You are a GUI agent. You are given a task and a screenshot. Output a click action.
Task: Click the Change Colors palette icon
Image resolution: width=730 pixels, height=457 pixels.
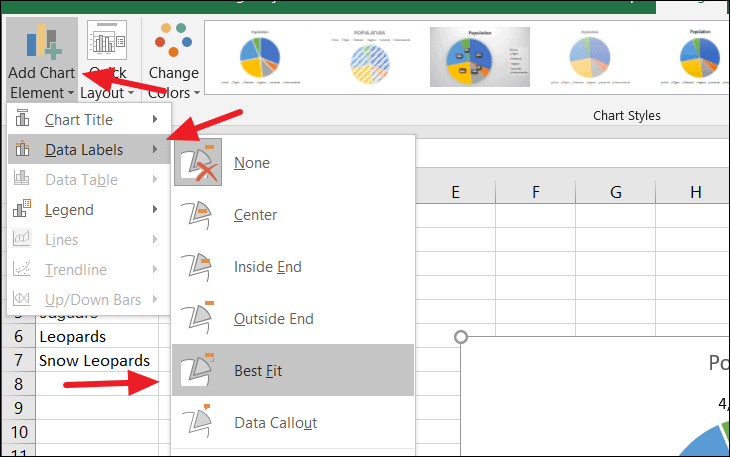173,40
